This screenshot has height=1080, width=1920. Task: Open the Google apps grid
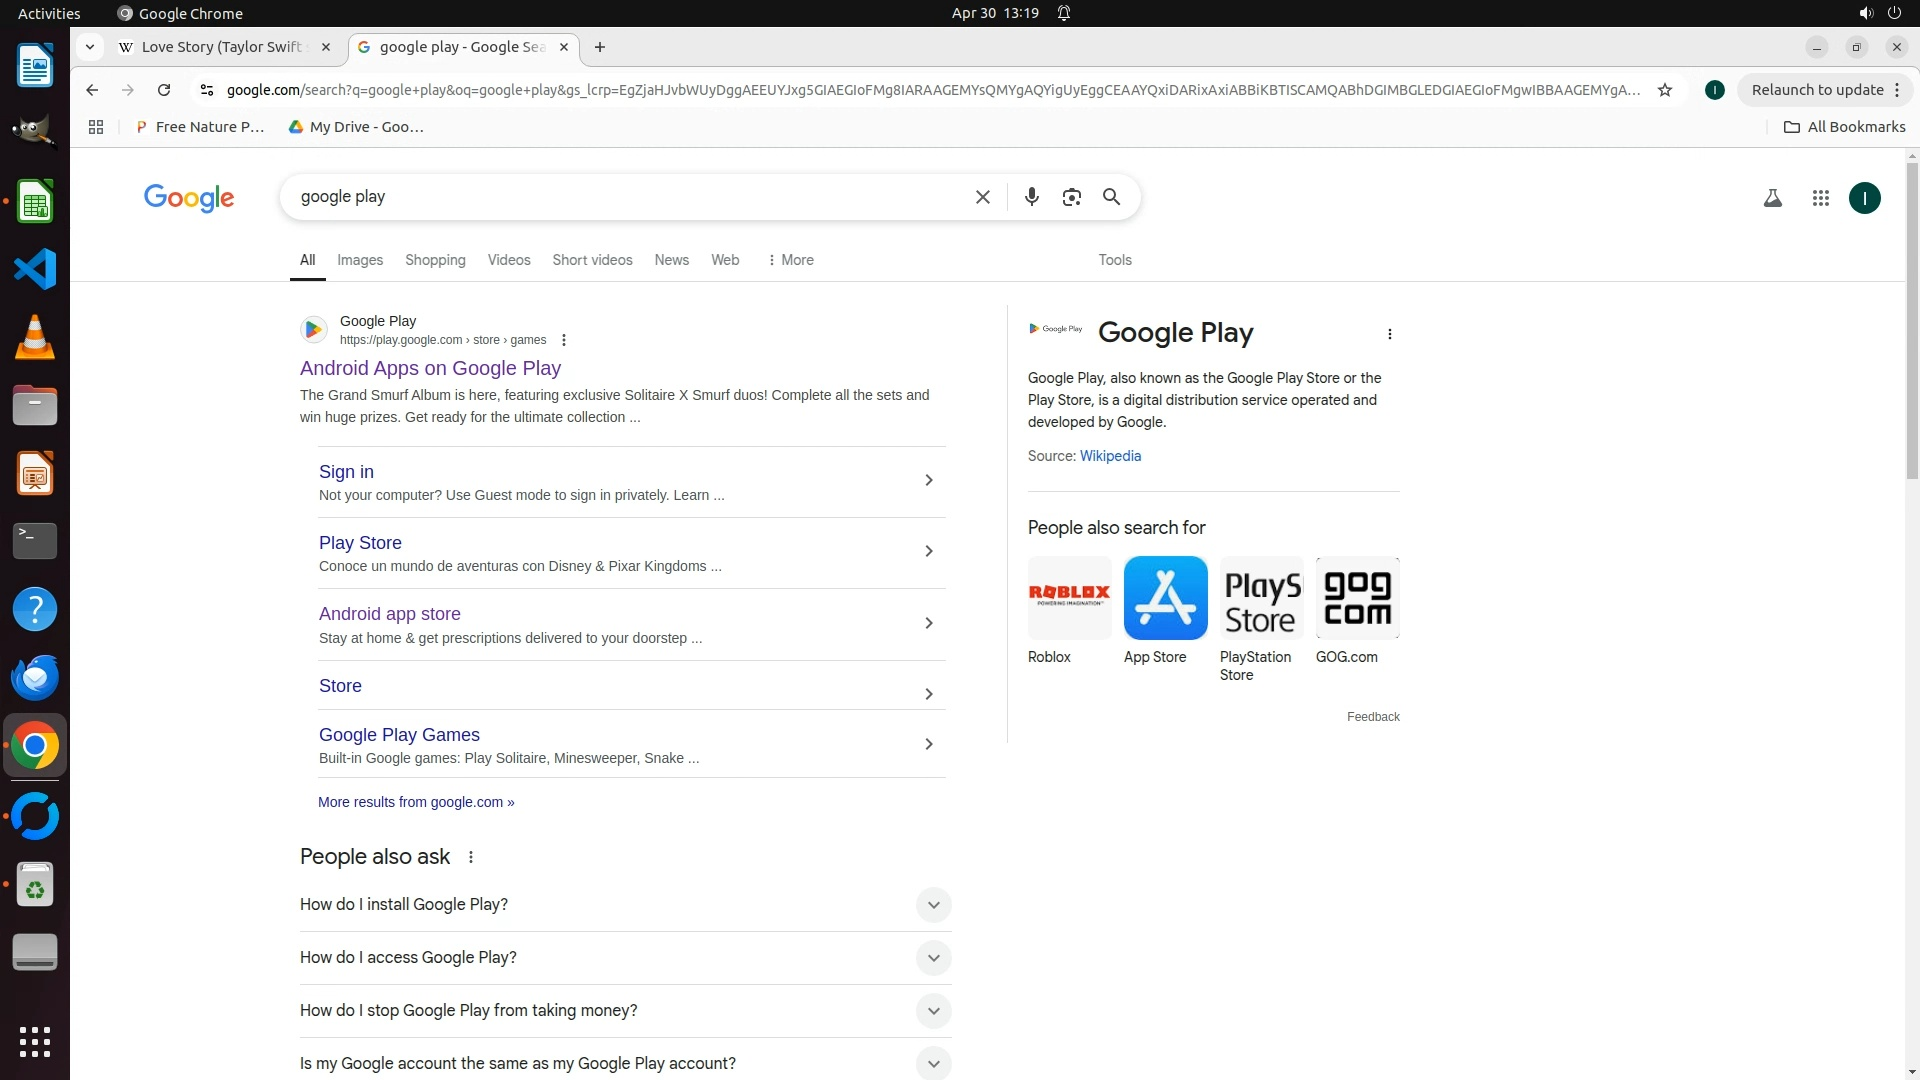point(1820,198)
